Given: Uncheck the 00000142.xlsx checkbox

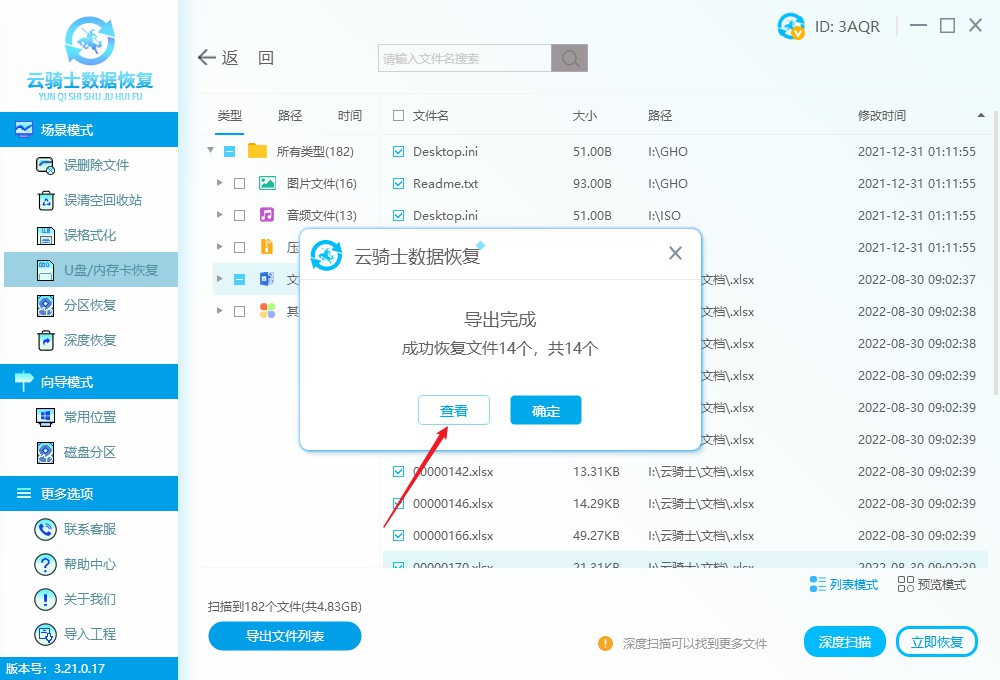Looking at the screenshot, I should tap(399, 471).
